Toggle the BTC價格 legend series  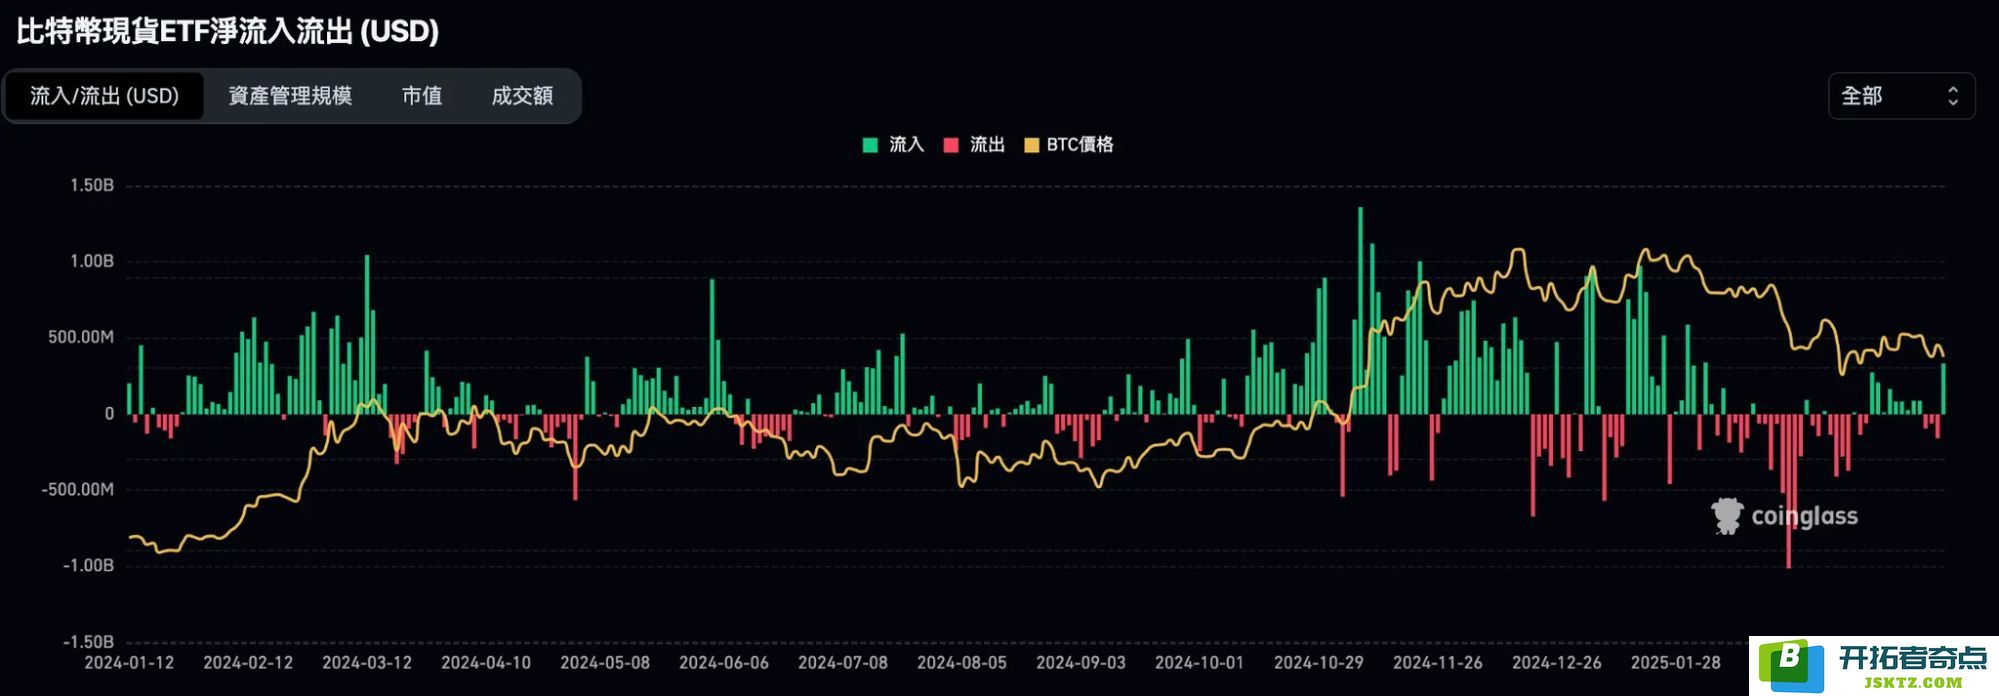[x=1069, y=145]
